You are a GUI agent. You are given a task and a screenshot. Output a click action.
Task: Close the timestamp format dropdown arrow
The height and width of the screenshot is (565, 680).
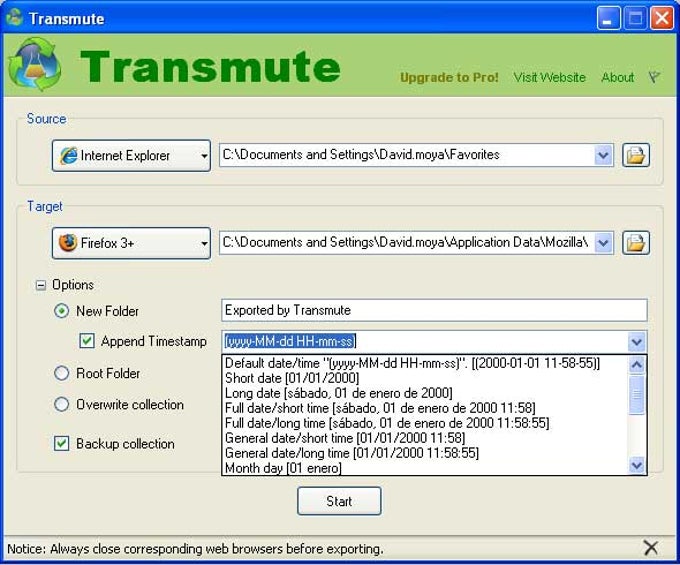click(x=636, y=342)
